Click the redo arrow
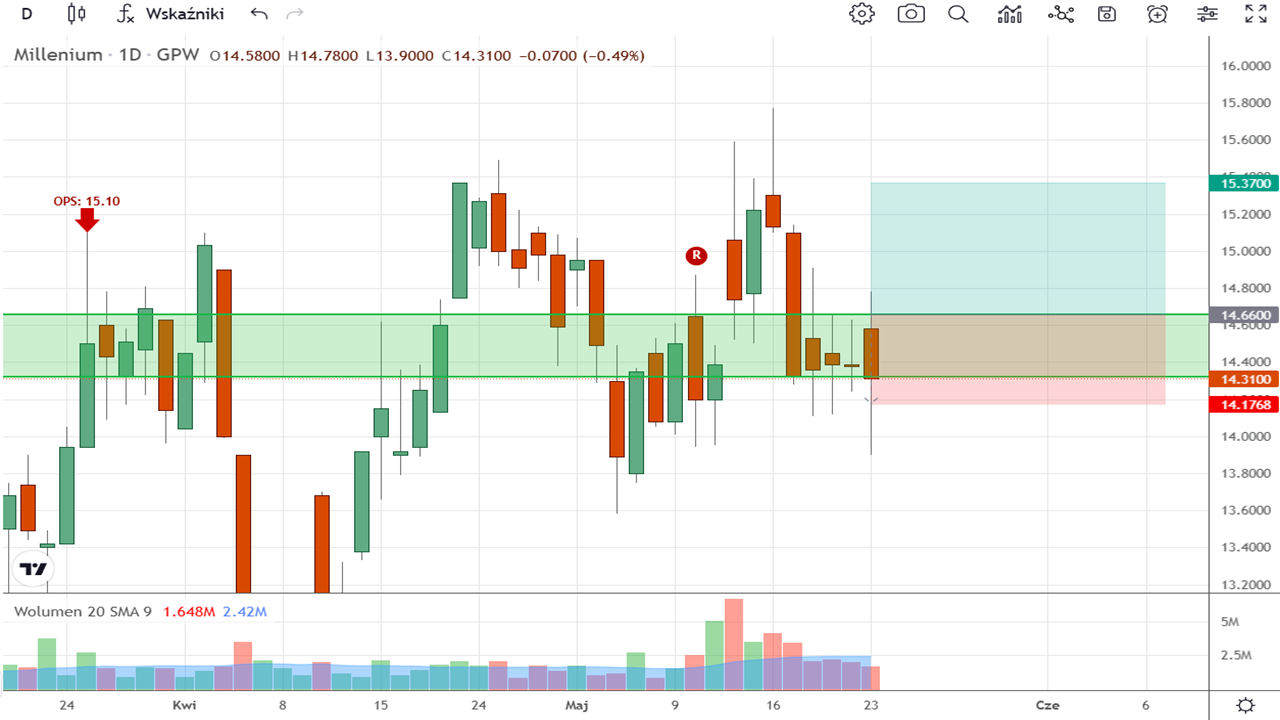This screenshot has height=720, width=1280. coord(294,14)
